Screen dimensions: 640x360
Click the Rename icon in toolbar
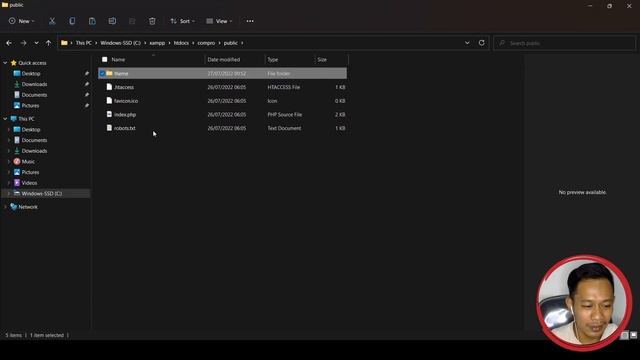tap(112, 21)
